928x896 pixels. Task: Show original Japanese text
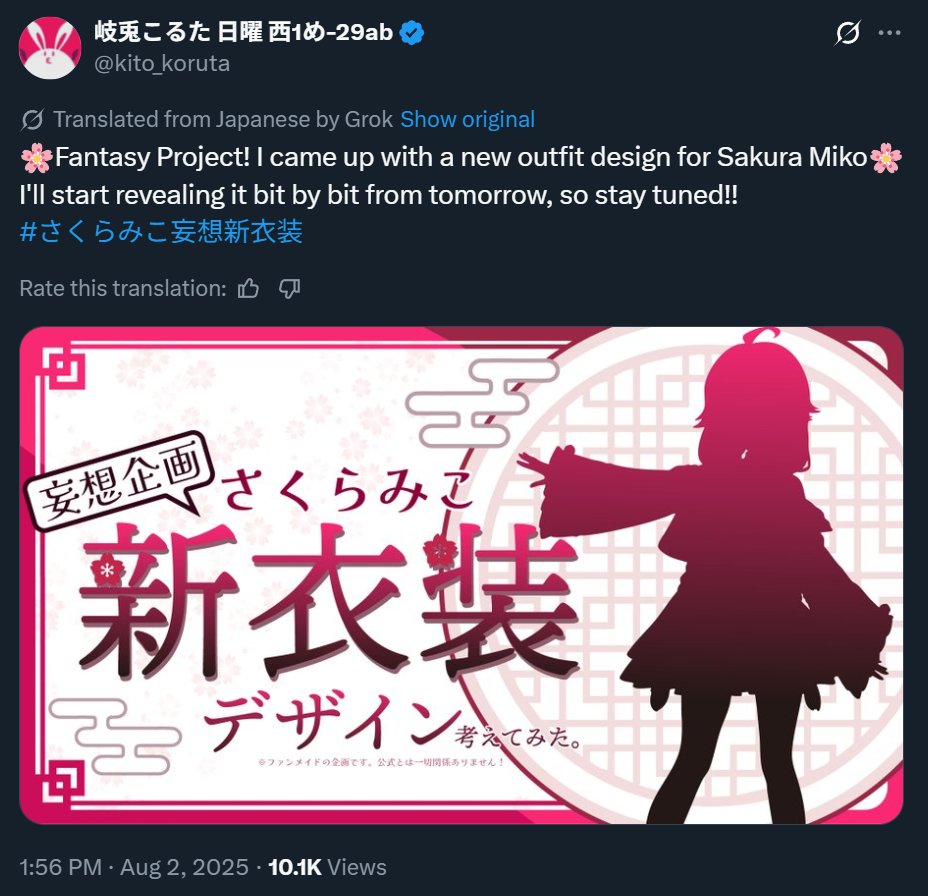tap(468, 120)
